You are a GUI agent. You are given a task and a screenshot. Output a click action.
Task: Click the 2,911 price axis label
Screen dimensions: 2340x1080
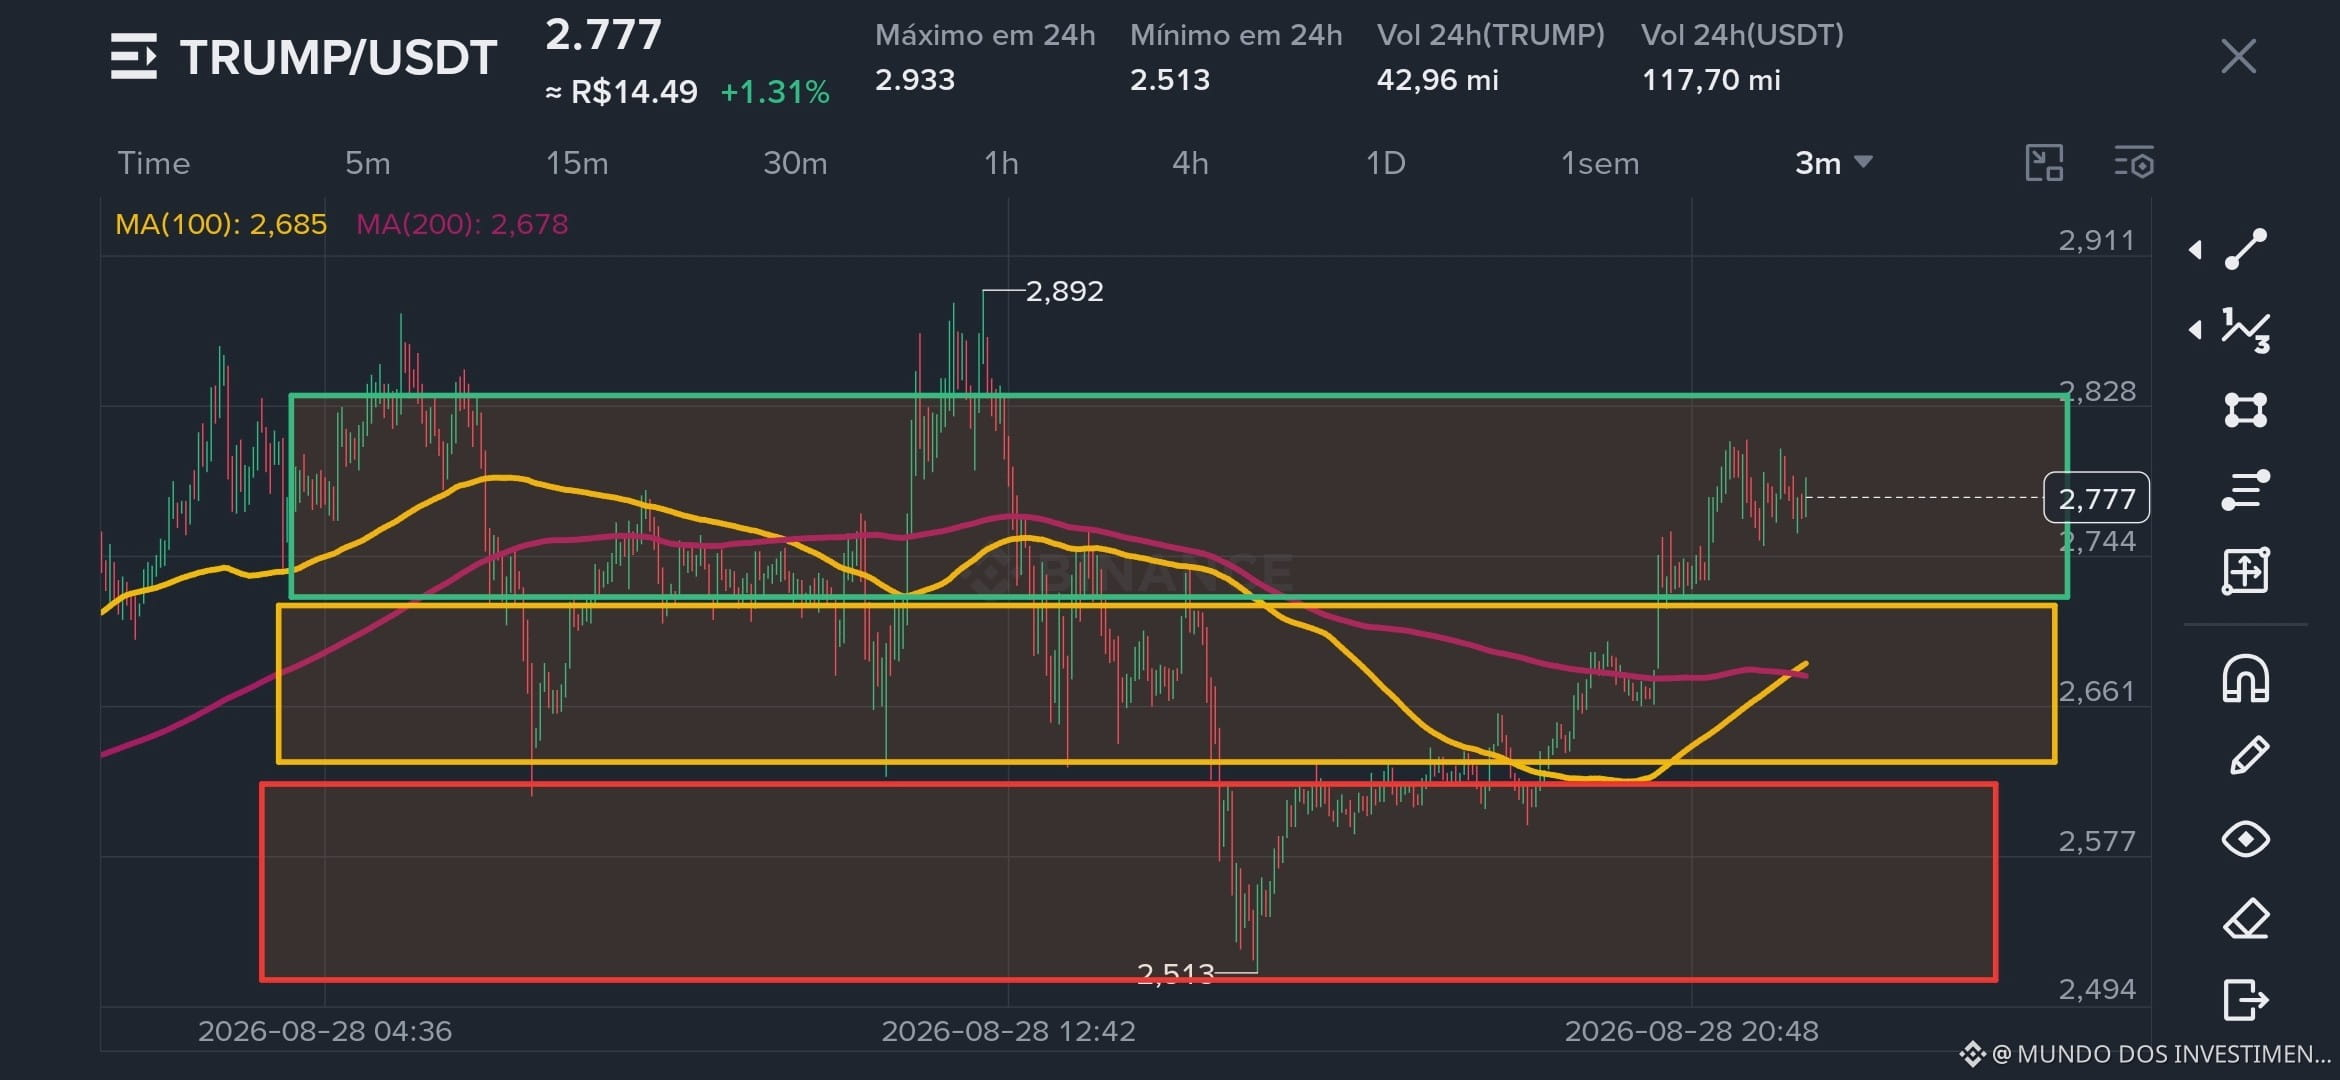coord(2096,240)
